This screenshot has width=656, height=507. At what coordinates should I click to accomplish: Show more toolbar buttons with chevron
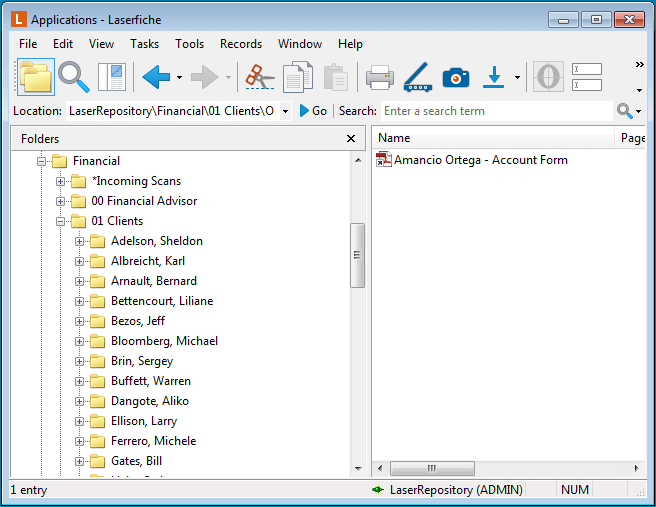[639, 64]
